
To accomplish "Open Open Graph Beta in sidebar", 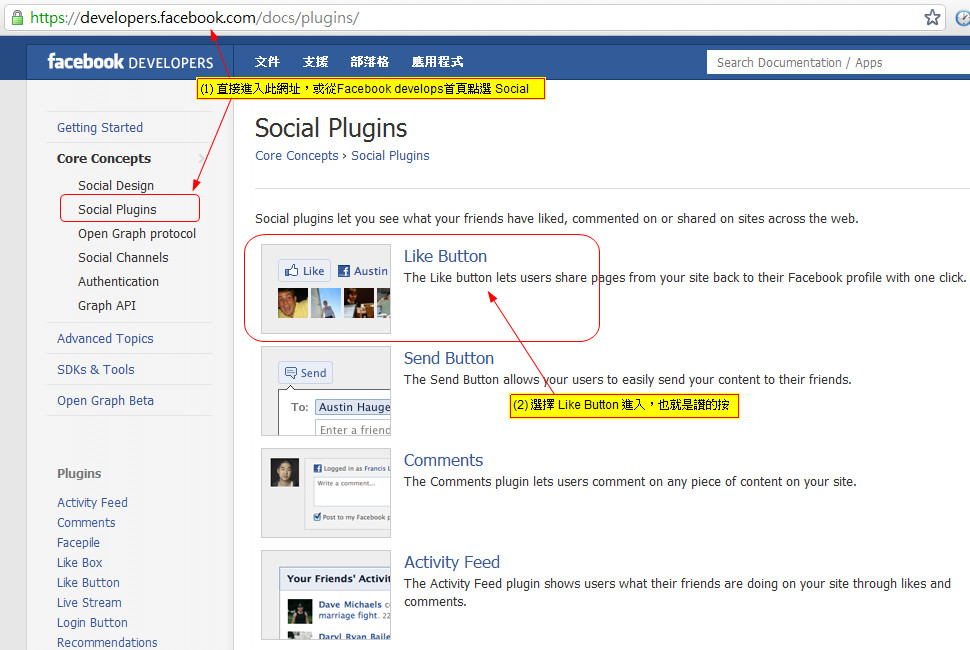I will pyautogui.click(x=105, y=400).
